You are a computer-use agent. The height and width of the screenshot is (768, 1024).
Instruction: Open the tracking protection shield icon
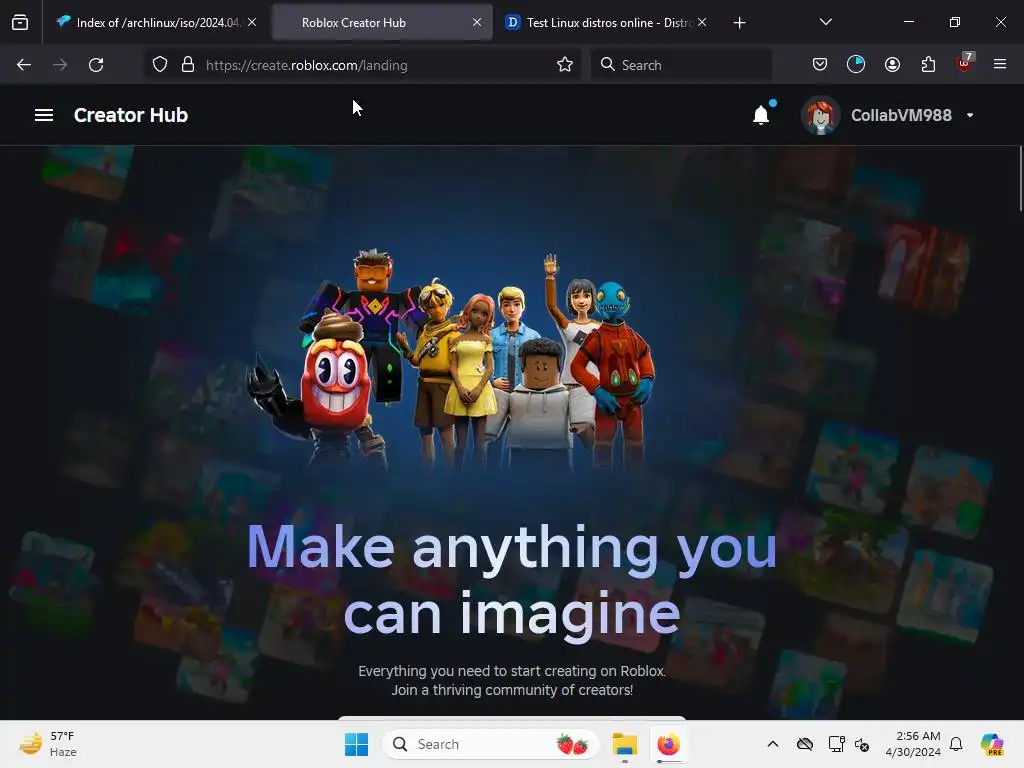[x=160, y=65]
